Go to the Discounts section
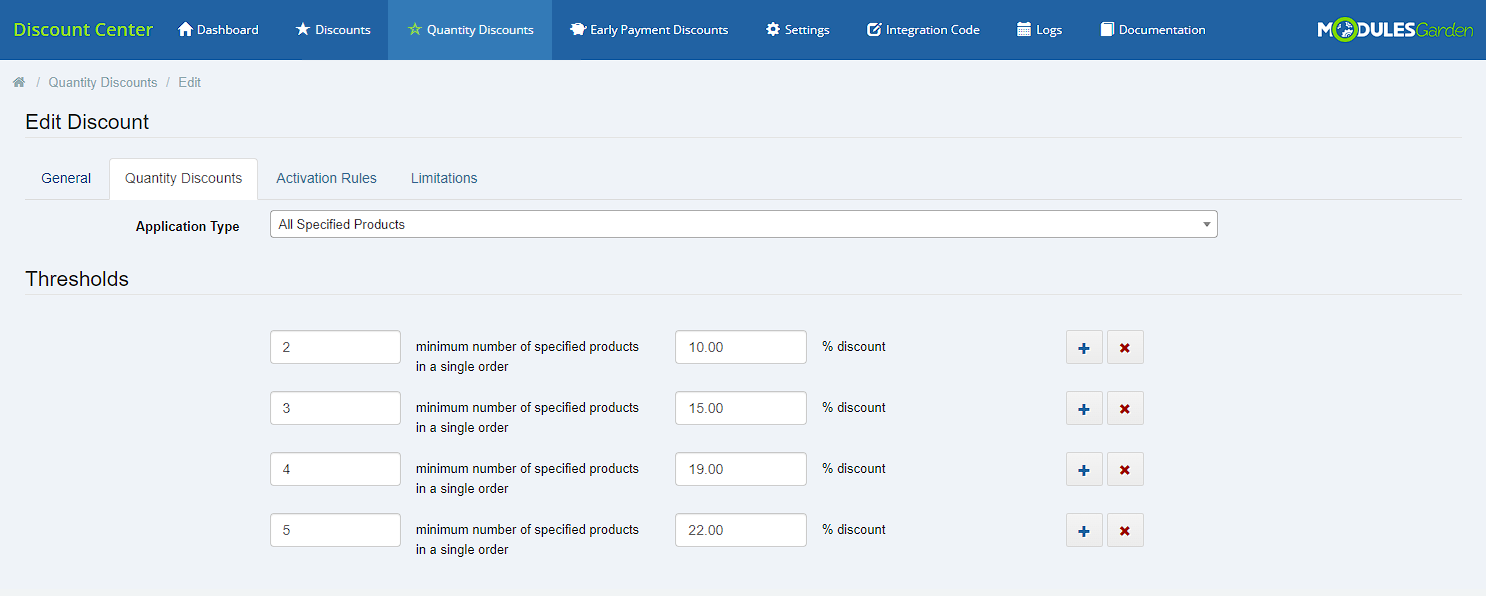1486x596 pixels. pos(333,30)
